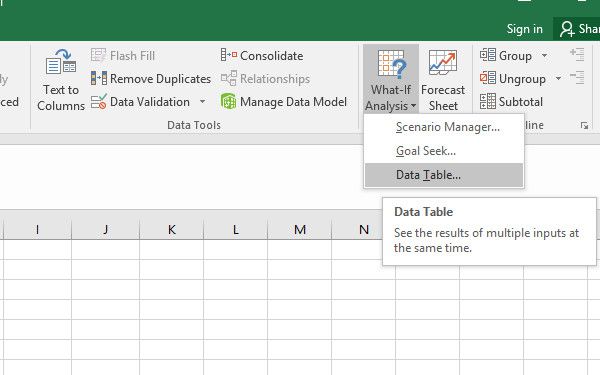
Task: Open Manage Data Model
Action: (x=284, y=102)
